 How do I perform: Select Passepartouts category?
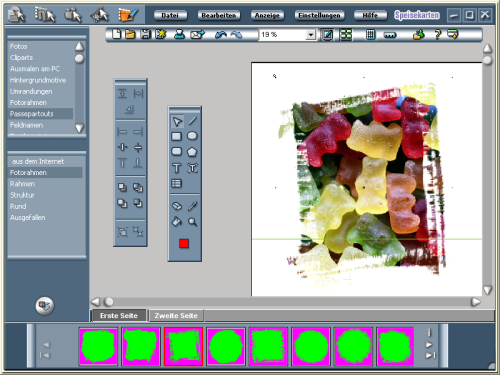click(x=40, y=114)
